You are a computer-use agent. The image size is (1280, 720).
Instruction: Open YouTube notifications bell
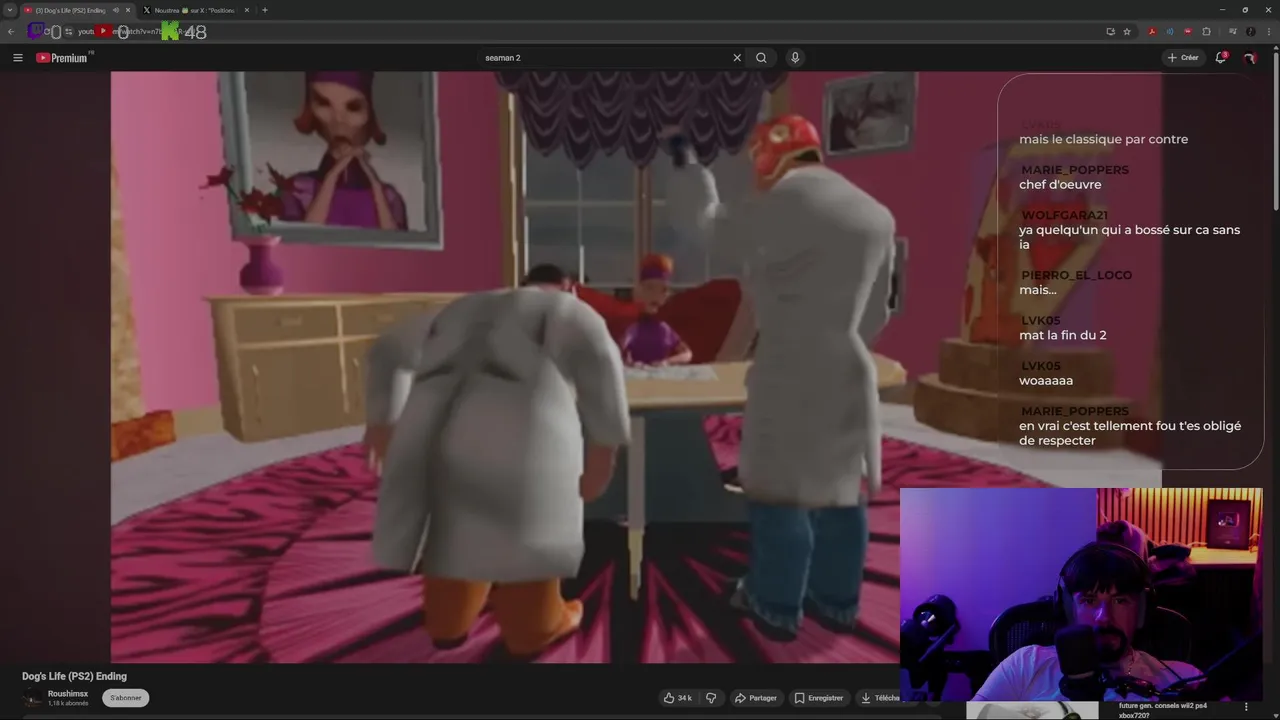(1220, 58)
